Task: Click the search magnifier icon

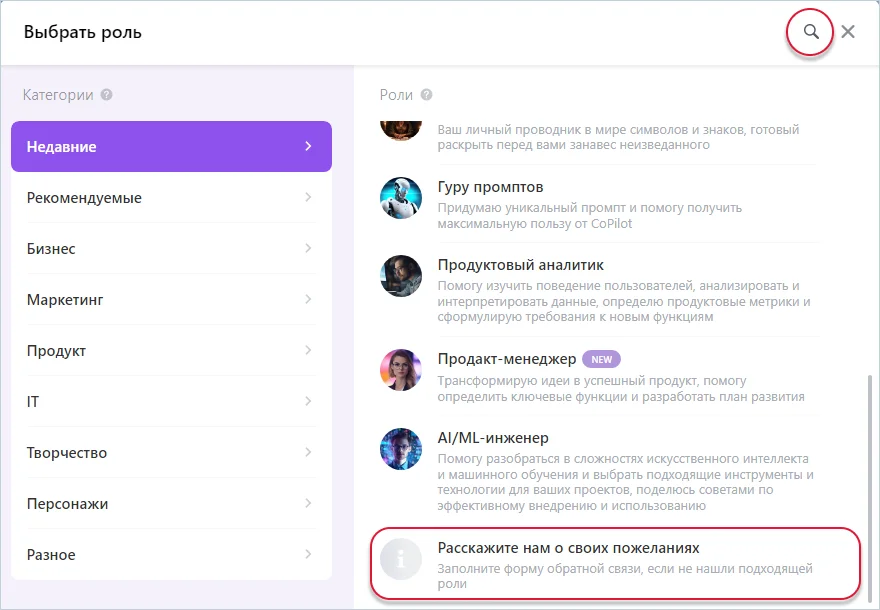Action: point(811,32)
